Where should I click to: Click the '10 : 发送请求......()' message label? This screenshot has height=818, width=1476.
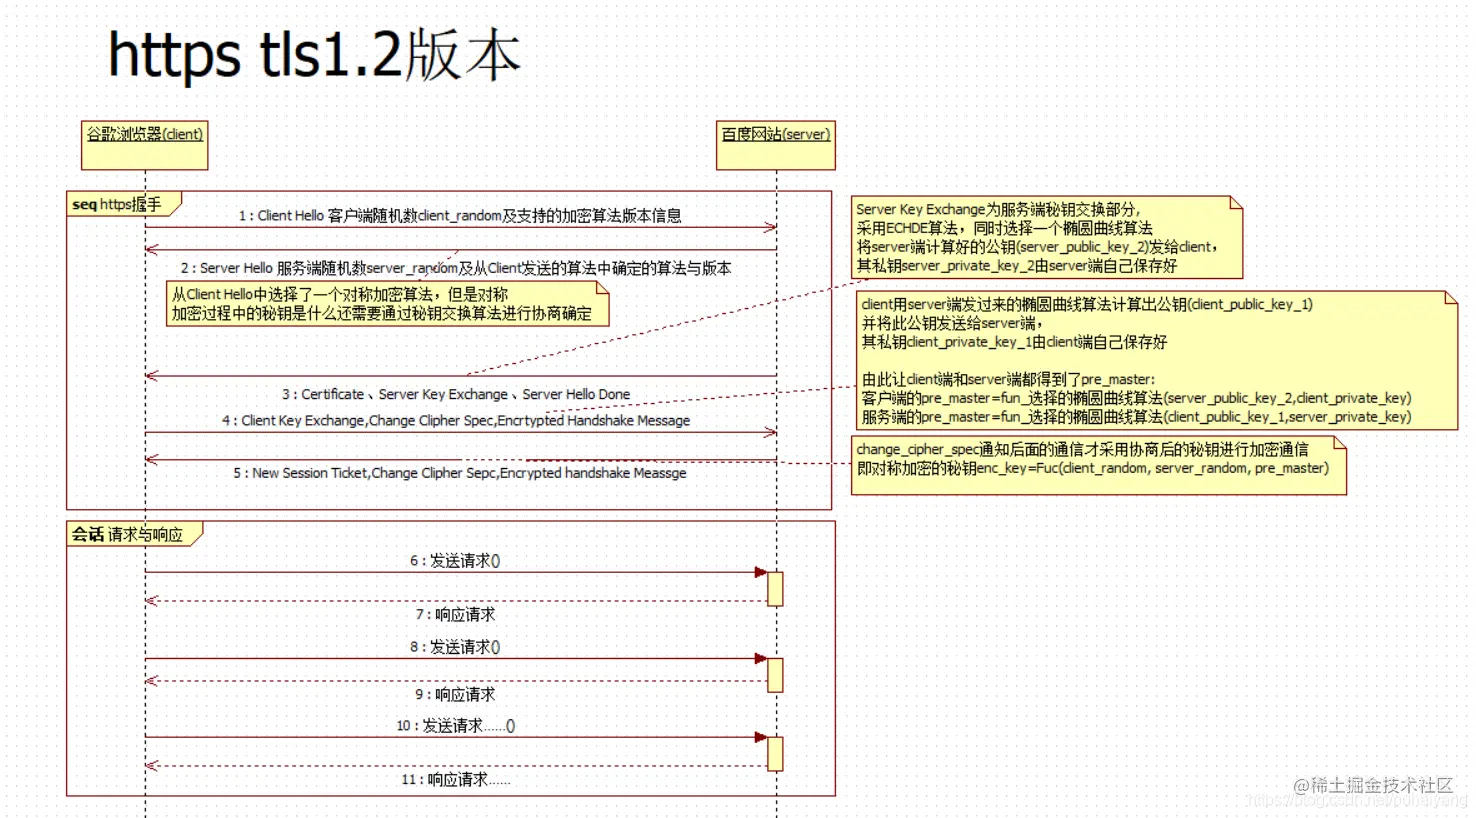click(456, 725)
